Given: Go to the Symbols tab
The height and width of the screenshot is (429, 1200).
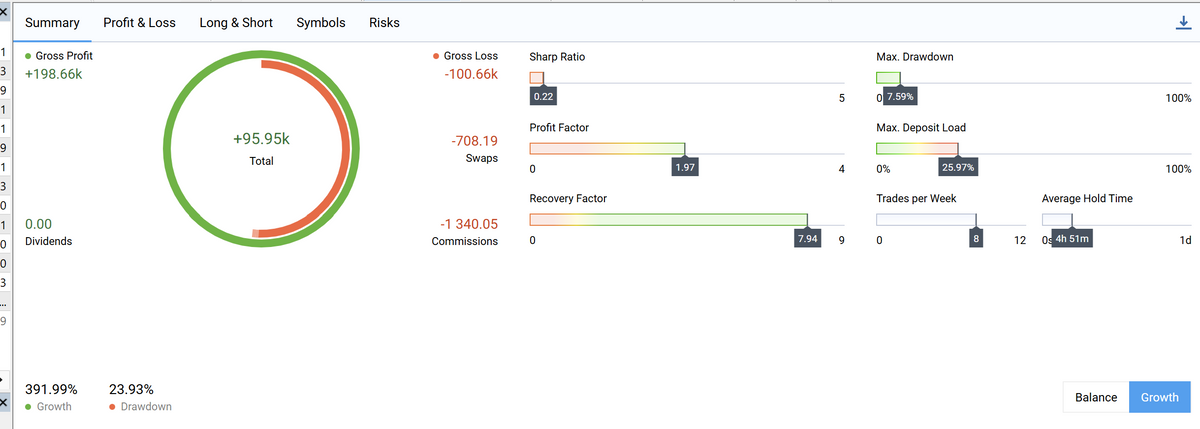Looking at the screenshot, I should [321, 23].
